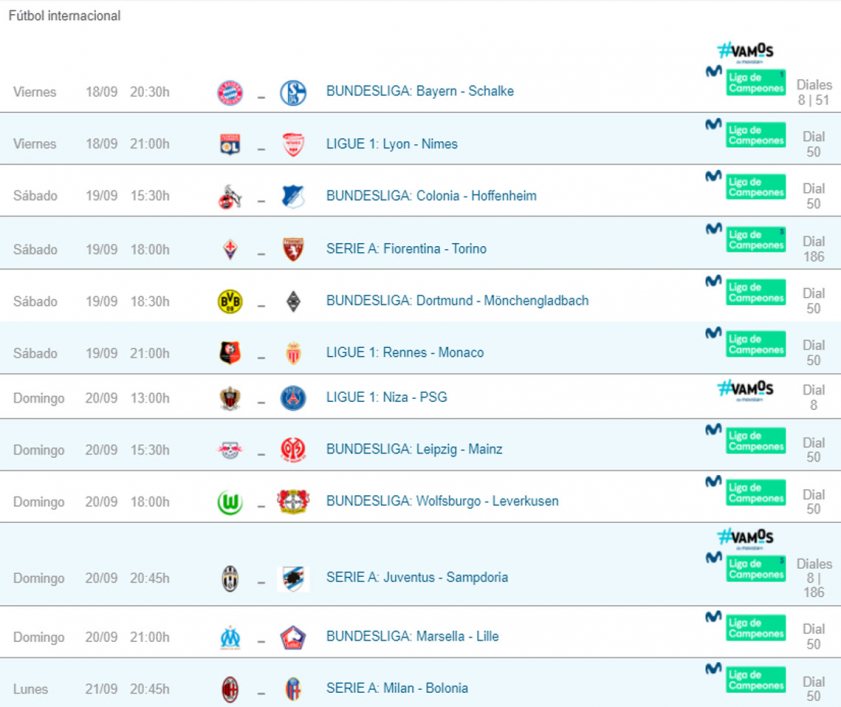Click the #Vamos channel logo in Niza-PSG row
Image resolution: width=841 pixels, height=707 pixels.
[746, 390]
